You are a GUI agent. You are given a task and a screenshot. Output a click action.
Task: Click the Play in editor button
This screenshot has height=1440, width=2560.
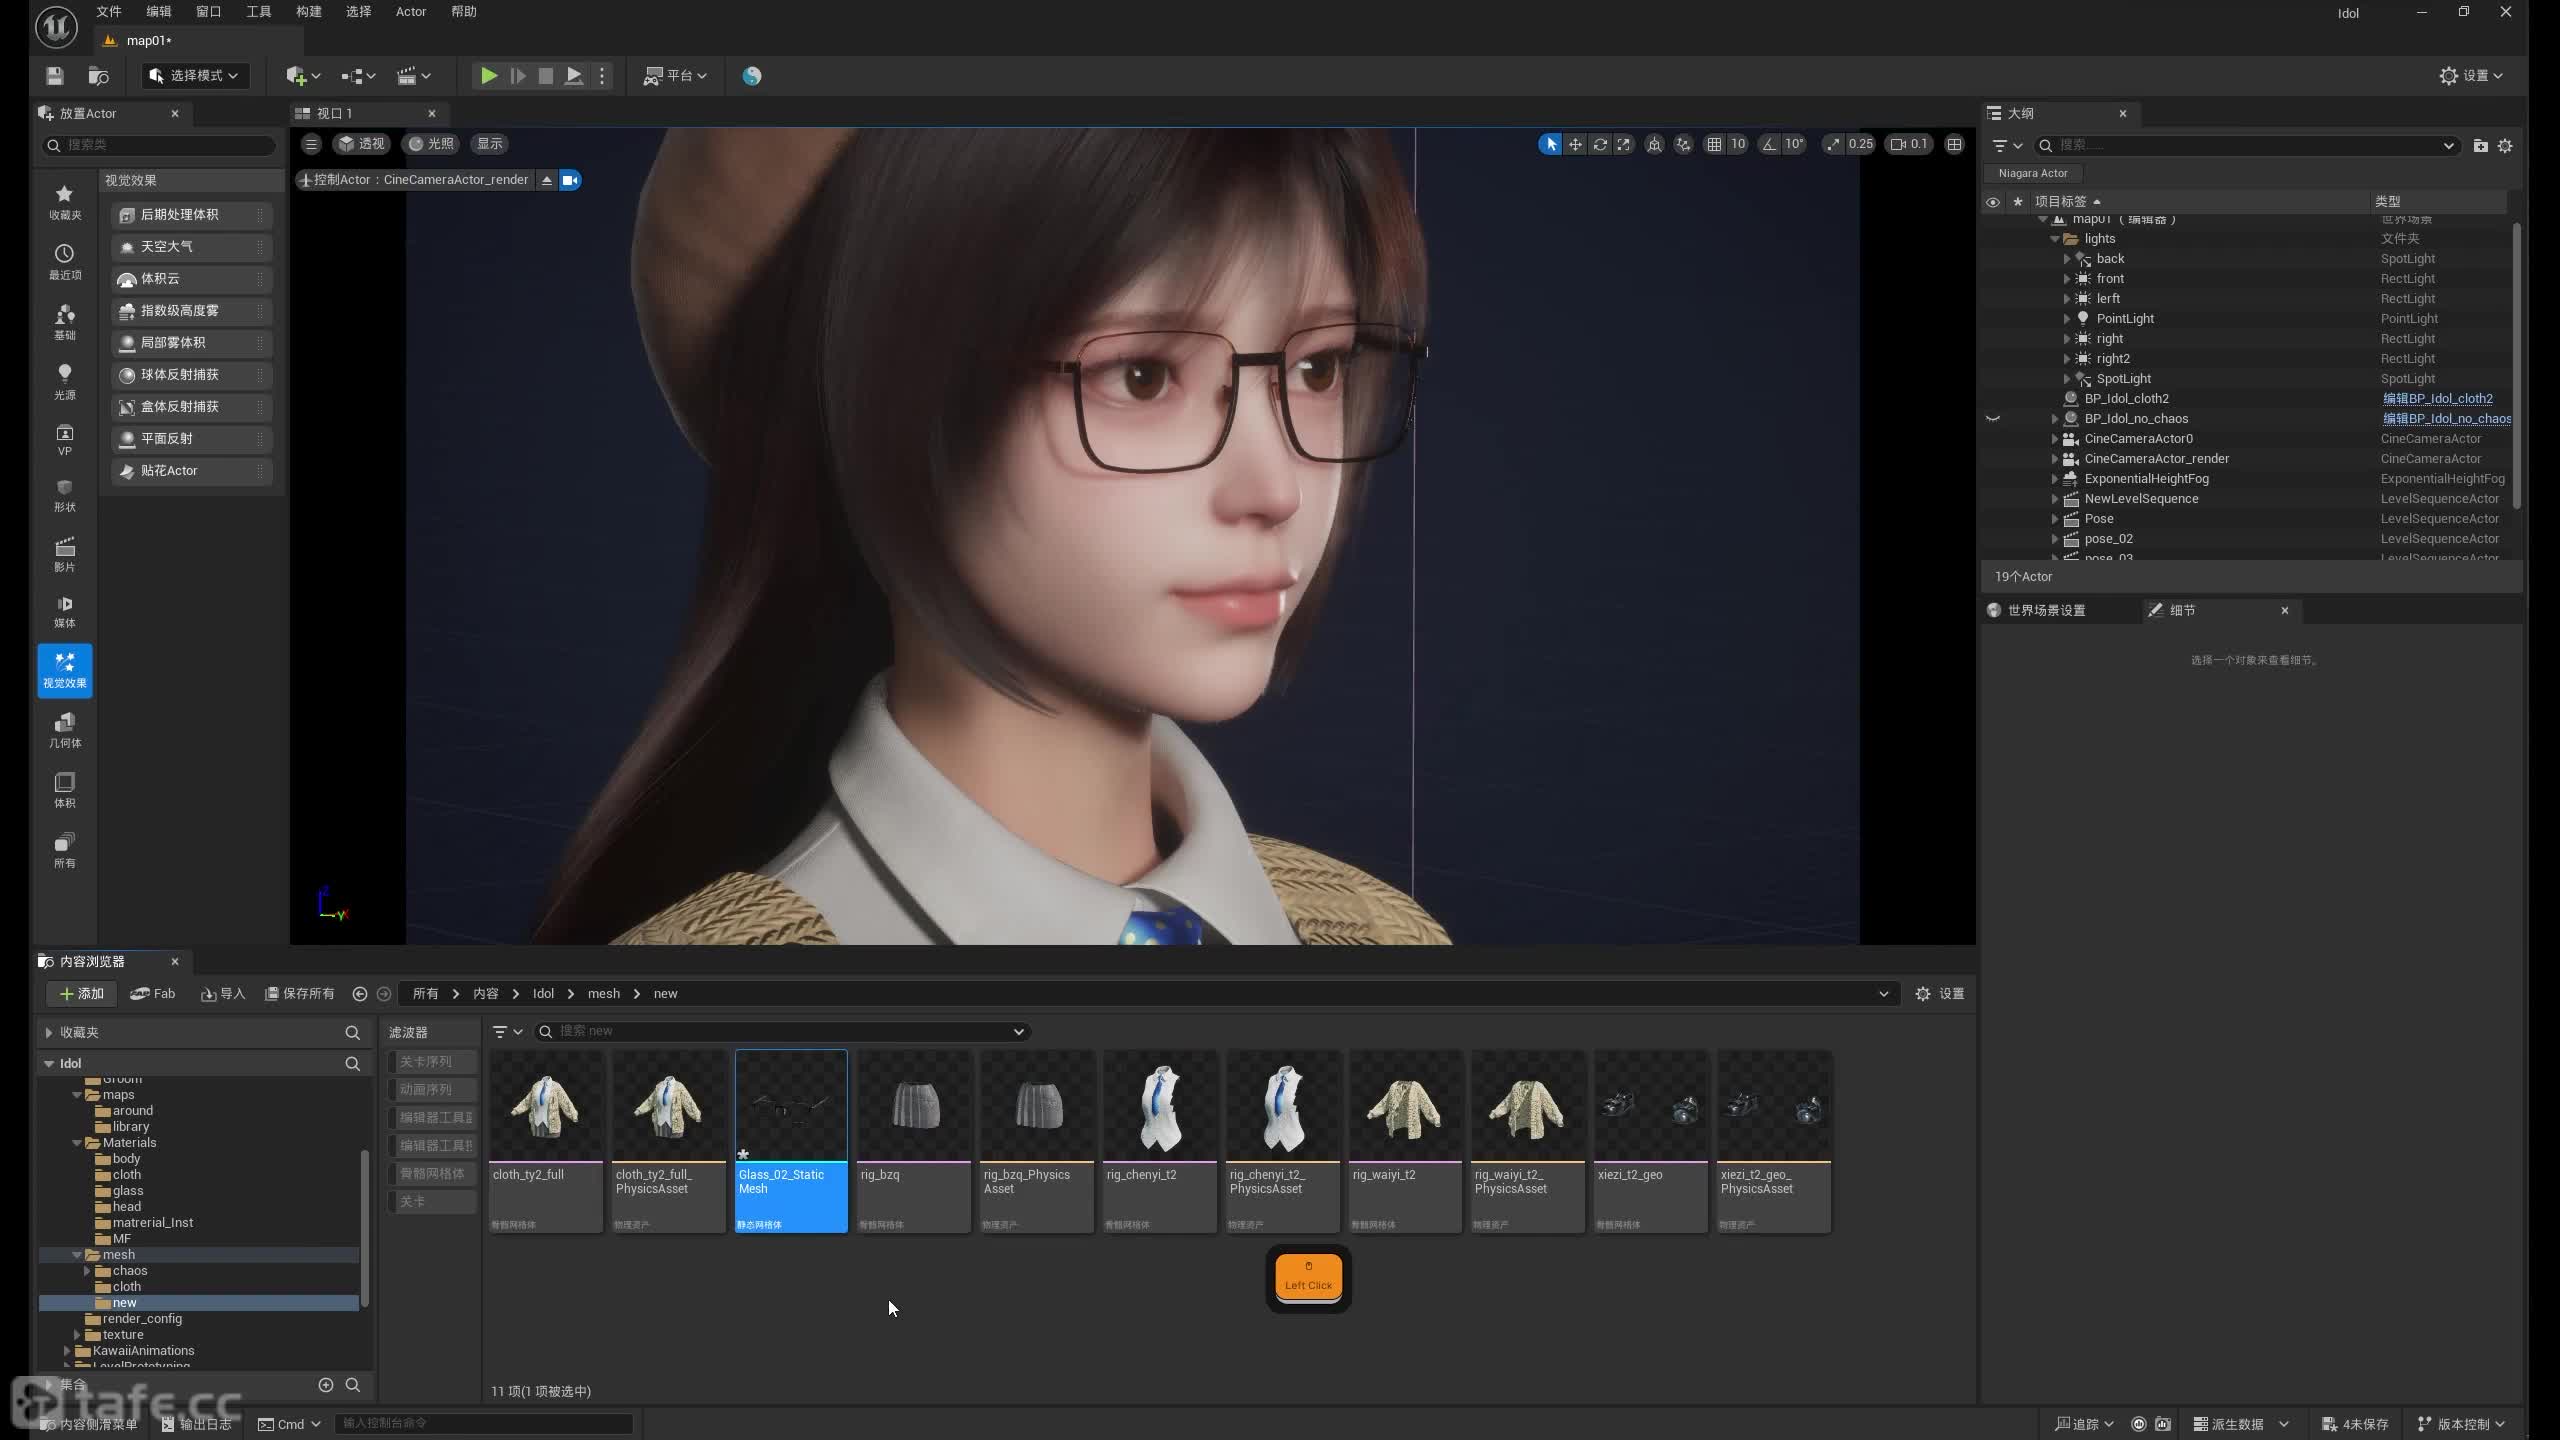click(x=488, y=76)
